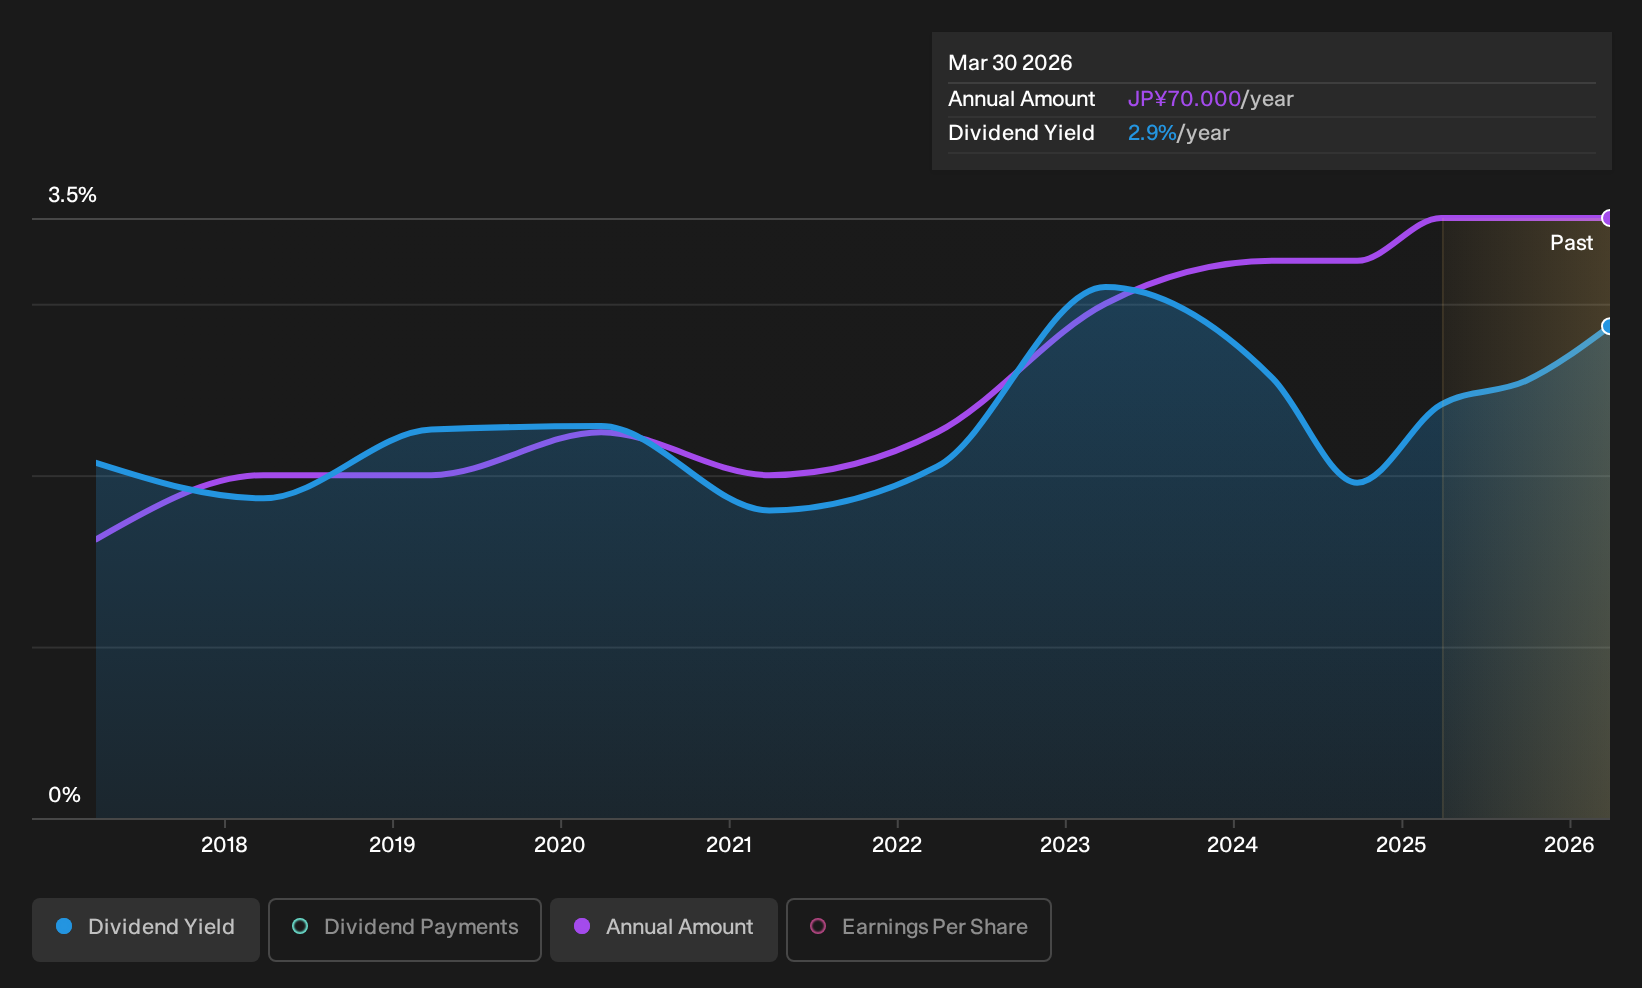Image resolution: width=1642 pixels, height=988 pixels.
Task: Select the blue Dividend Yield endpoint marker
Action: click(1608, 326)
